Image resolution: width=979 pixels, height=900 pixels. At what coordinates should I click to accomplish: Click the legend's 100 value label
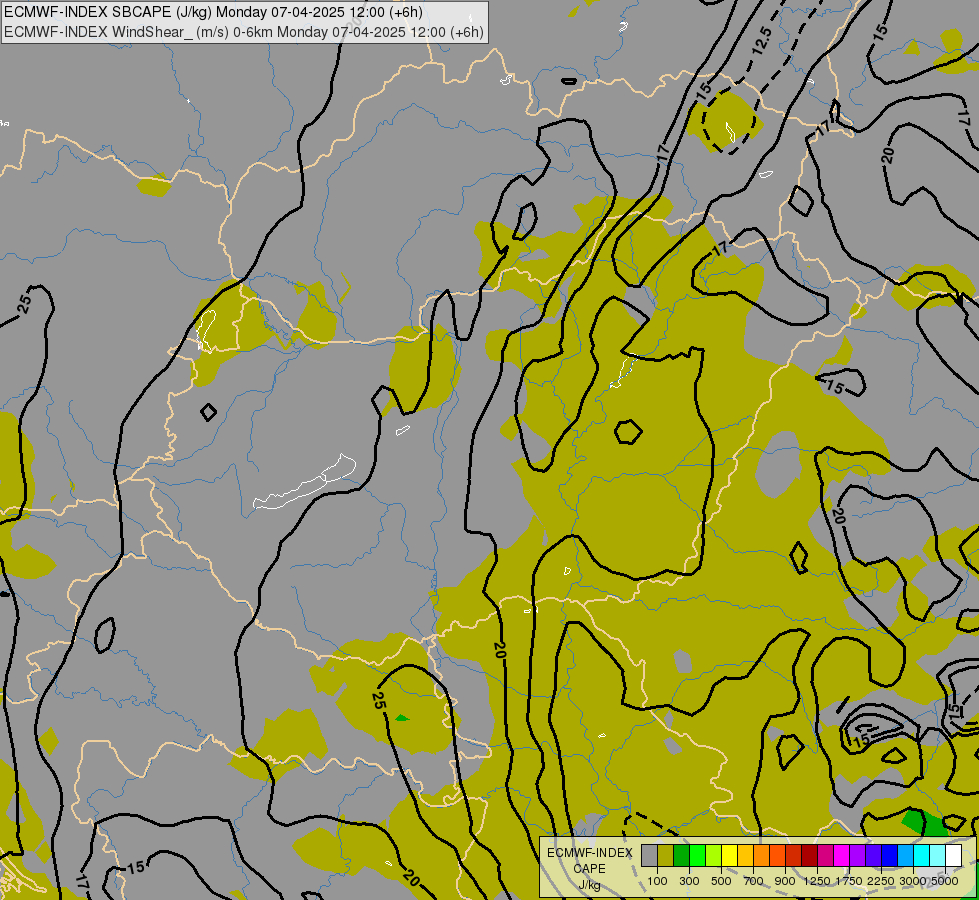(657, 881)
